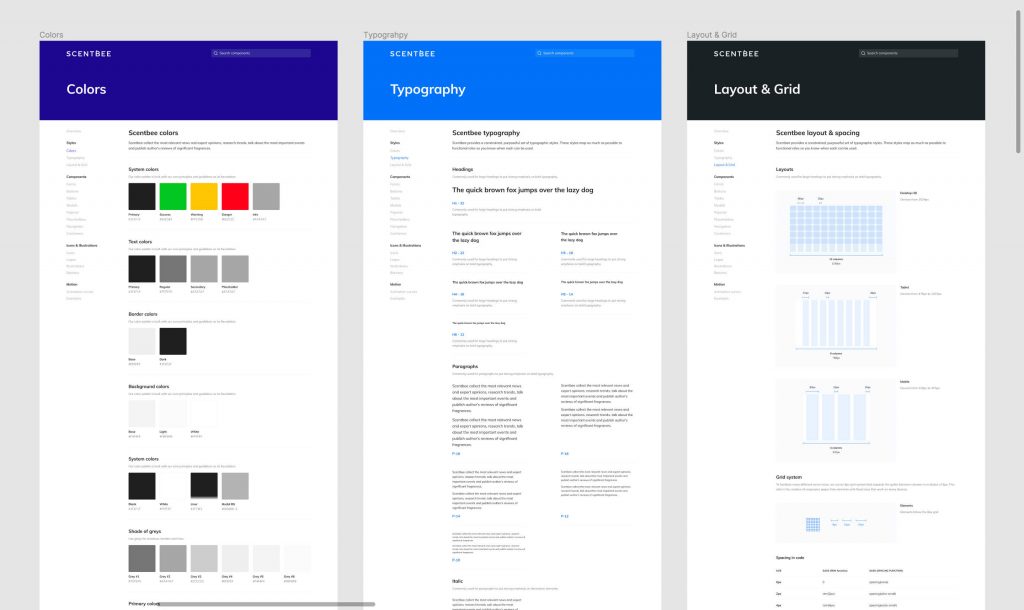Pick the Base background color swatch
The width and height of the screenshot is (1024, 610).
pyautogui.click(x=142, y=414)
